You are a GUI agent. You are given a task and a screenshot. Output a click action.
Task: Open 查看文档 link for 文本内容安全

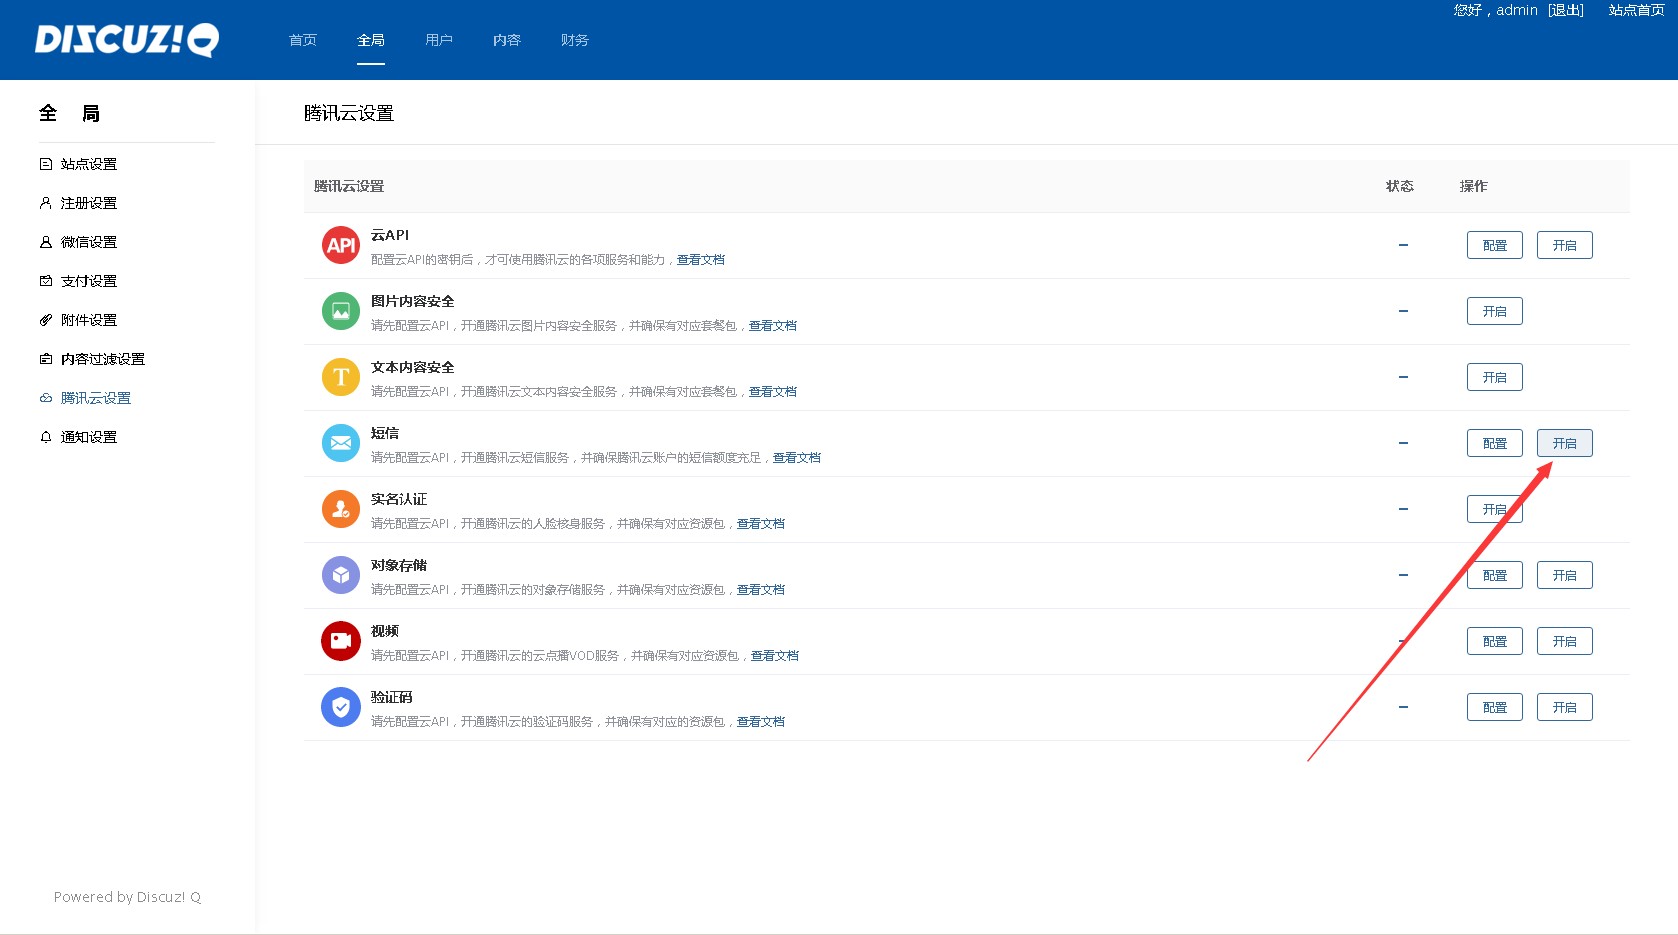tap(773, 392)
